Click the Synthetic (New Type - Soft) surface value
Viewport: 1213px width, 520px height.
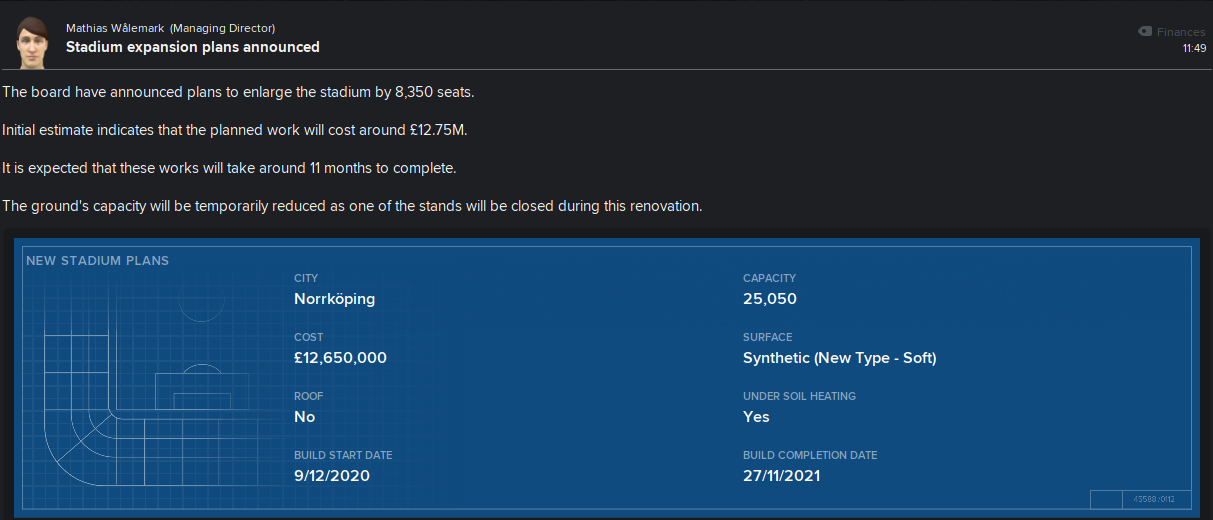[840, 358]
